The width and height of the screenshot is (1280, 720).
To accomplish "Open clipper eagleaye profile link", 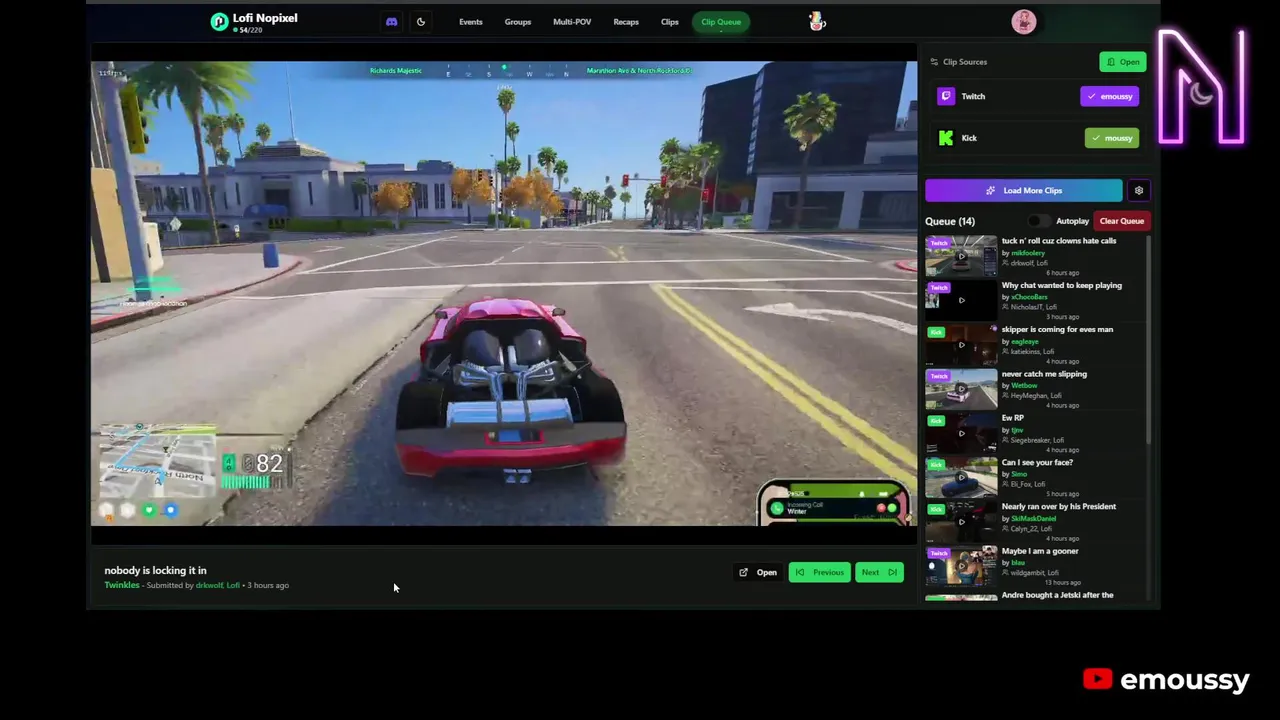I will tap(1025, 341).
